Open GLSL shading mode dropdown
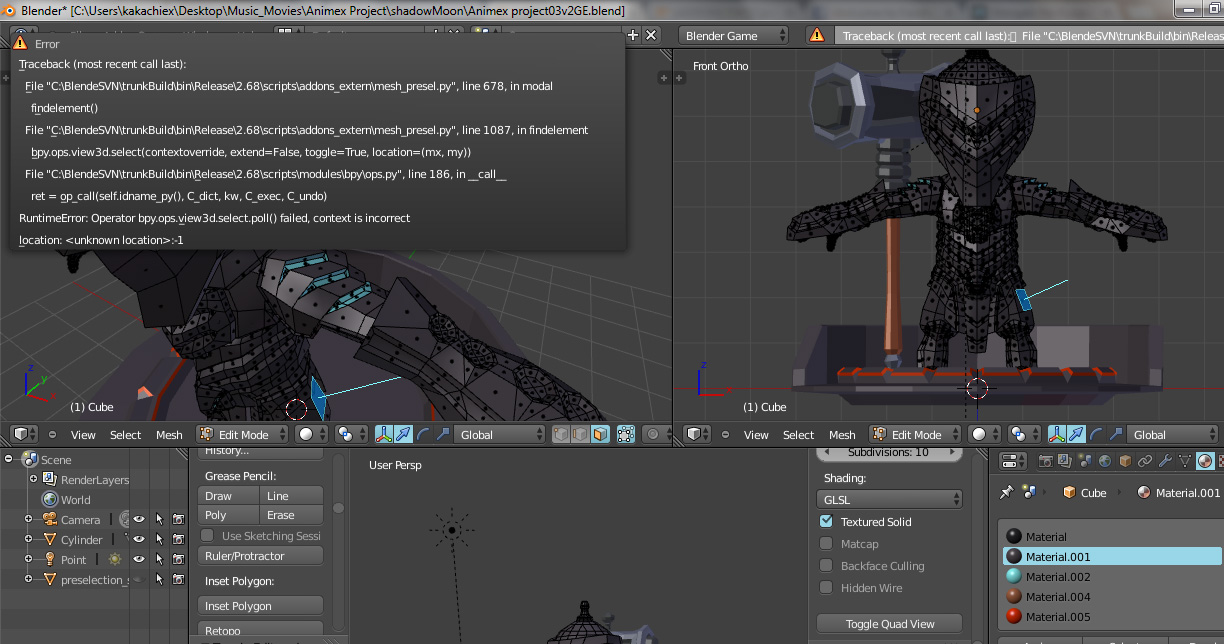The height and width of the screenshot is (644, 1224). (890, 498)
